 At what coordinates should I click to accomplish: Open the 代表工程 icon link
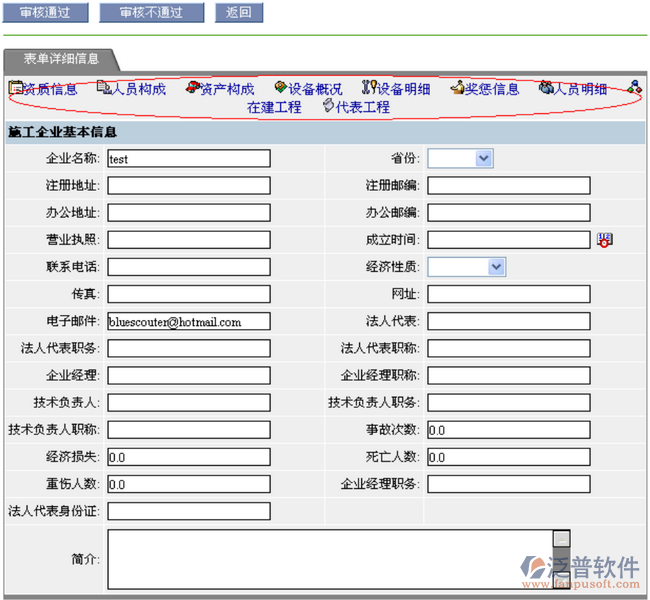coord(329,106)
